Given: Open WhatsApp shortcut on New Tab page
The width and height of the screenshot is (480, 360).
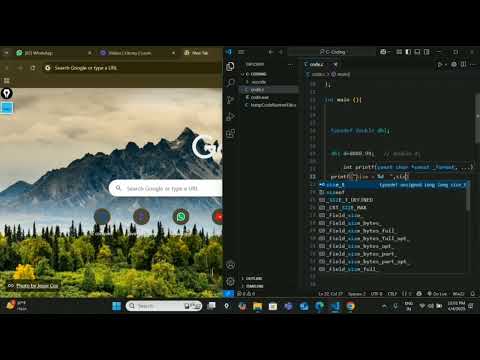Looking at the screenshot, I should coord(181,217).
